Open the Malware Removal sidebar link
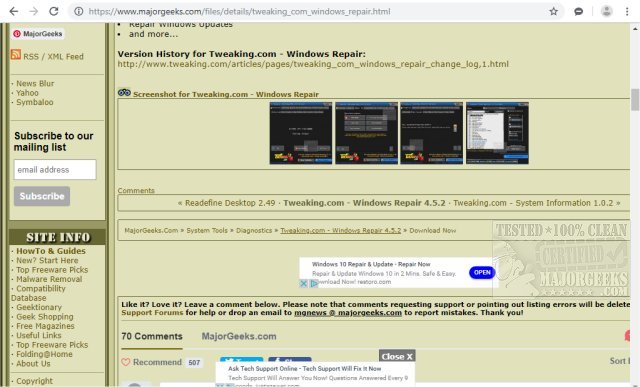 coord(49,279)
